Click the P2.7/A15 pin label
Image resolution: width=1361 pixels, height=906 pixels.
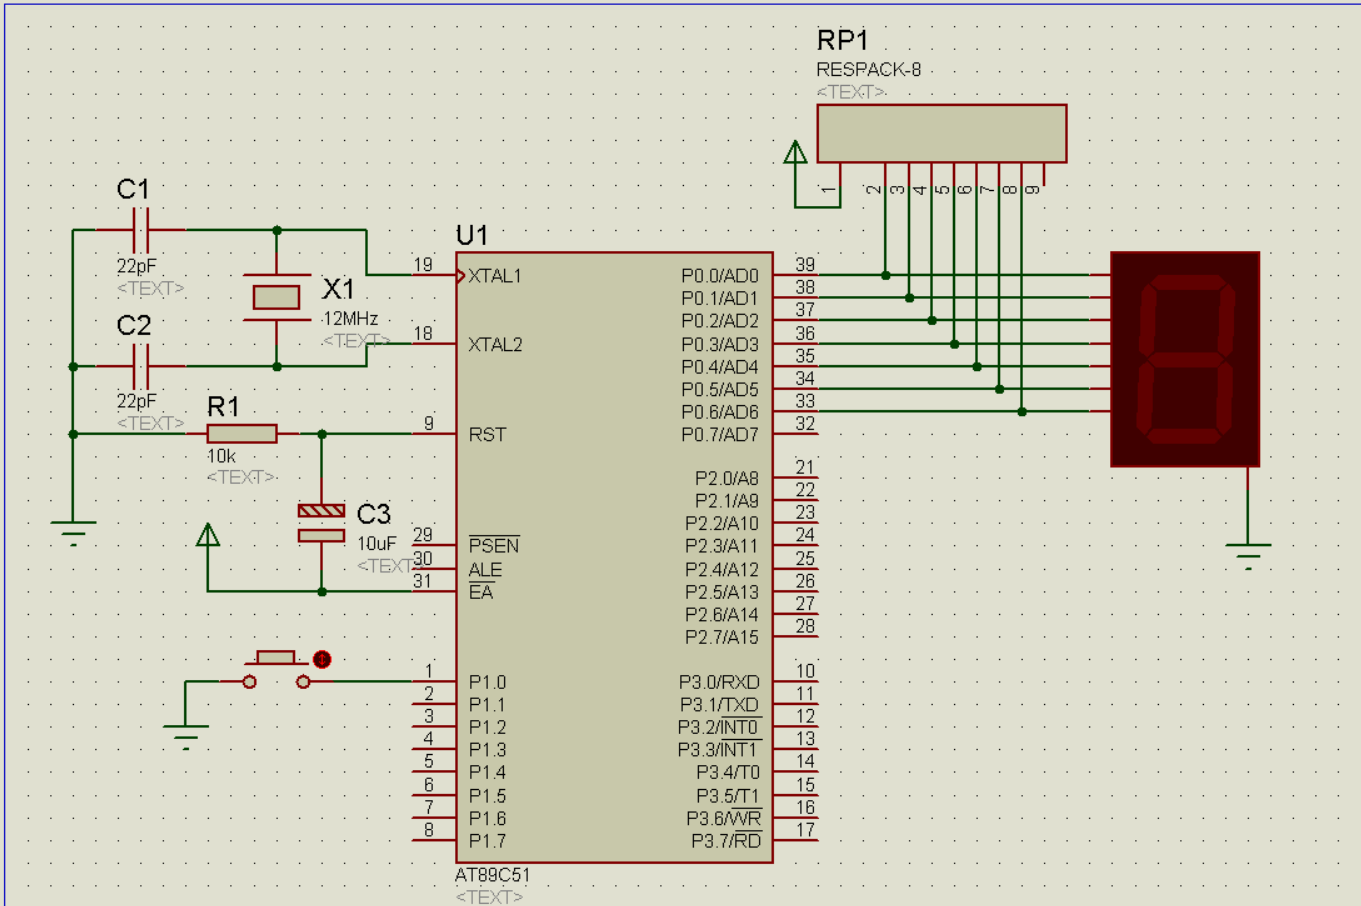pyautogui.click(x=722, y=637)
